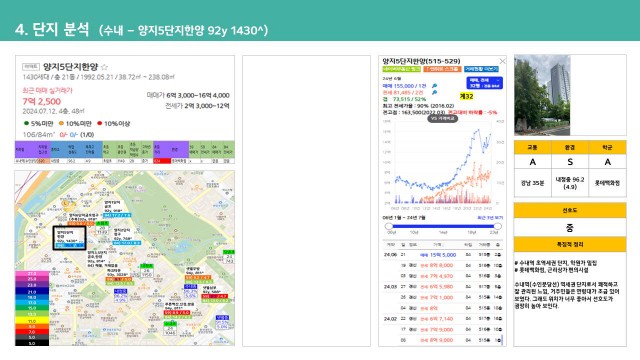Click the pink 27.0 legend swatch
The height and width of the screenshot is (360, 640).
pyautogui.click(x=32, y=273)
